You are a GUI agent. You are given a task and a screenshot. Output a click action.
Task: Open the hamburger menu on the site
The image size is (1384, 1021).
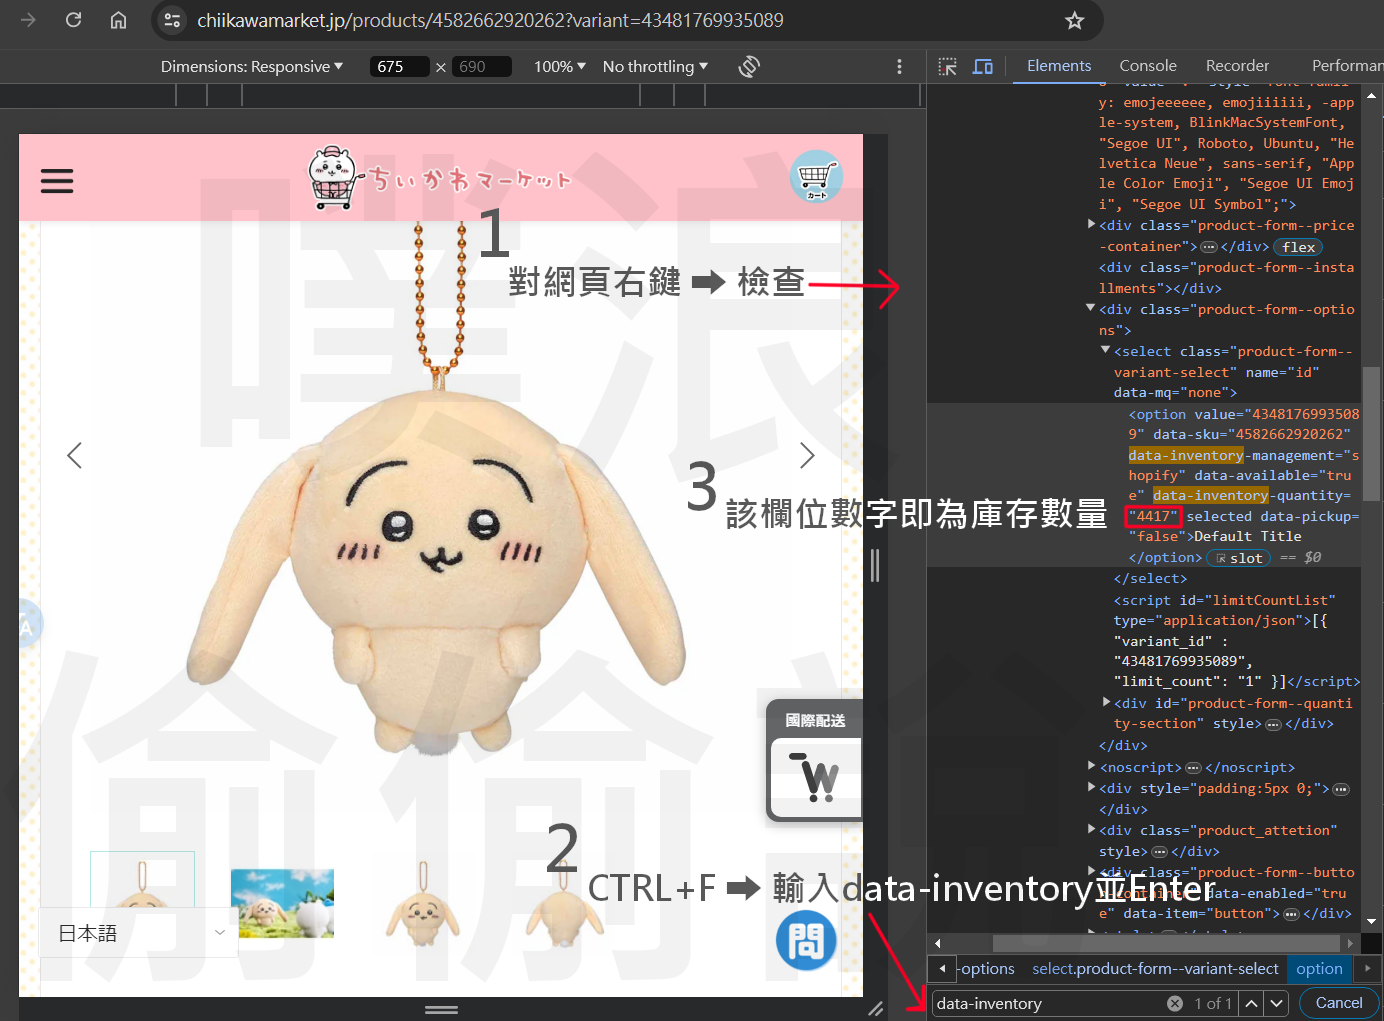57,181
